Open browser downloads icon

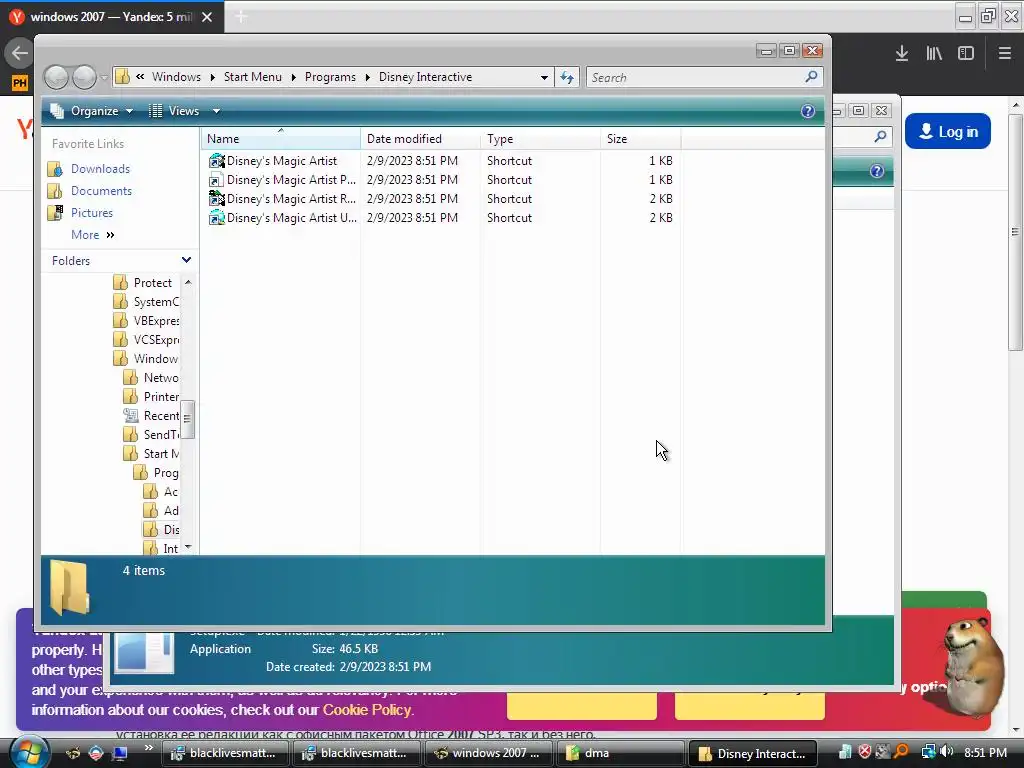902,54
